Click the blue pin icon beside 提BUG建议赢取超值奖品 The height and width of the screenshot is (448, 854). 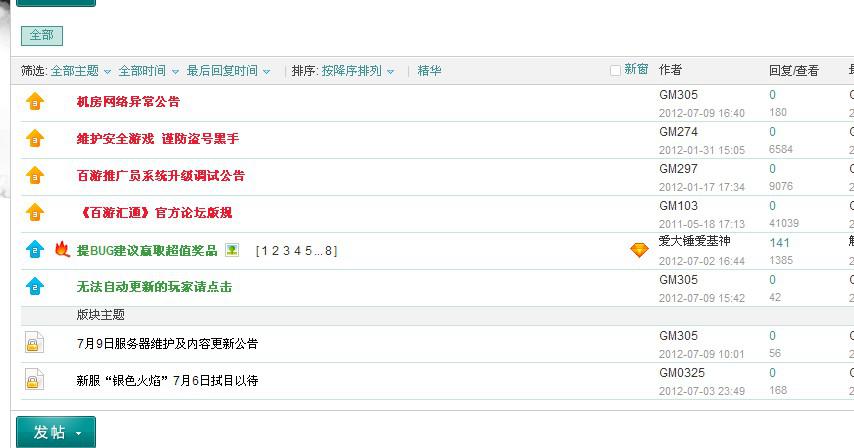click(35, 249)
